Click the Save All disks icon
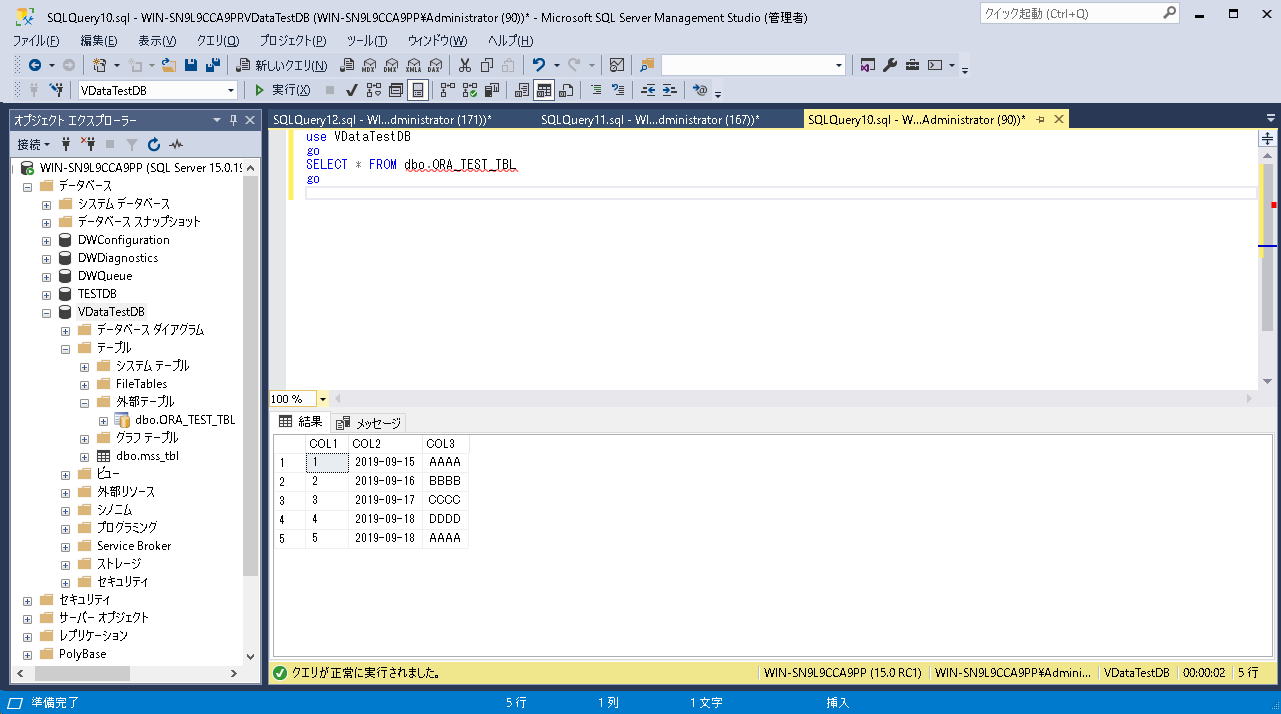The image size is (1281, 714). (x=212, y=65)
